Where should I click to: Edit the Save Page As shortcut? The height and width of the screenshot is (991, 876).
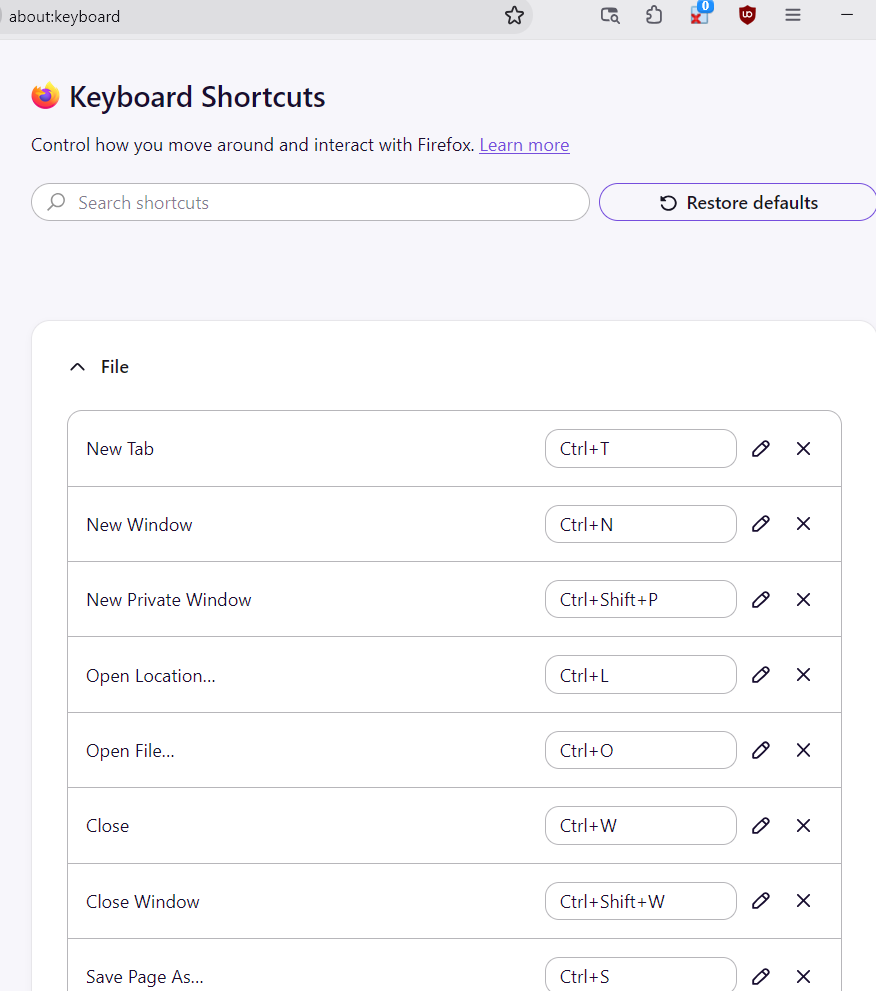coord(761,976)
